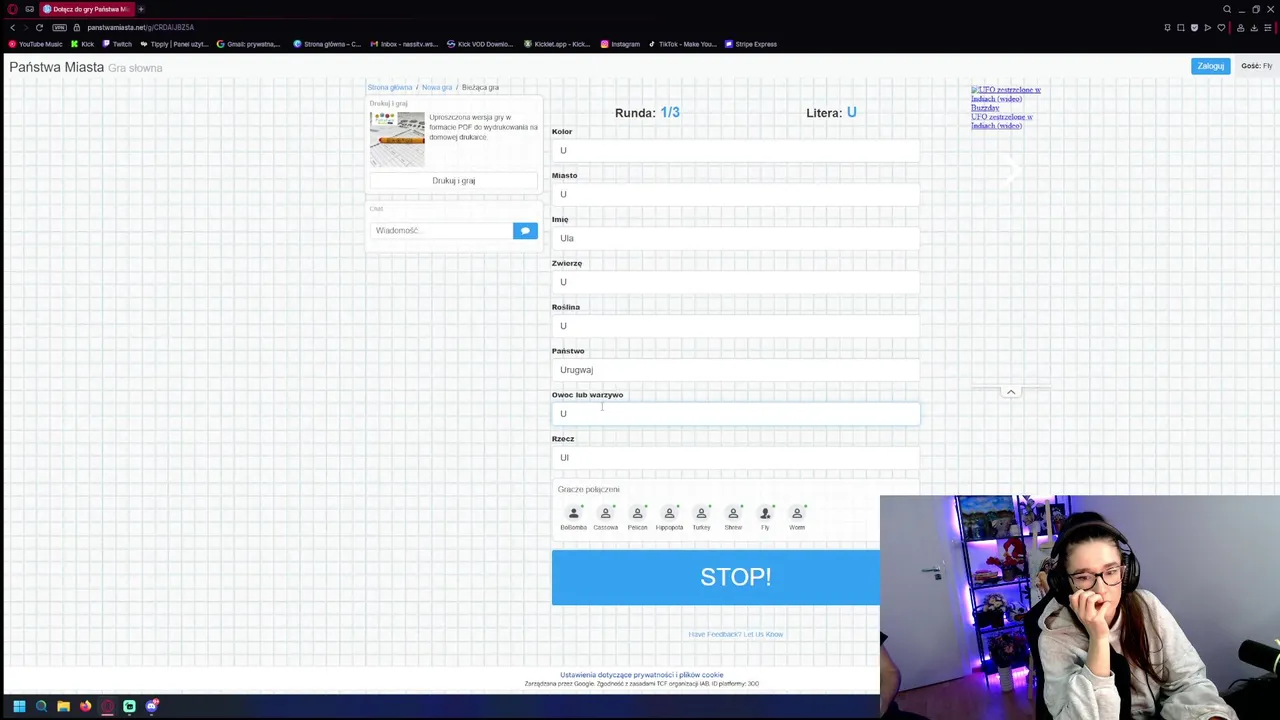Open the Nowa gra breadcrumb link
Image resolution: width=1280 pixels, height=720 pixels.
click(x=437, y=87)
